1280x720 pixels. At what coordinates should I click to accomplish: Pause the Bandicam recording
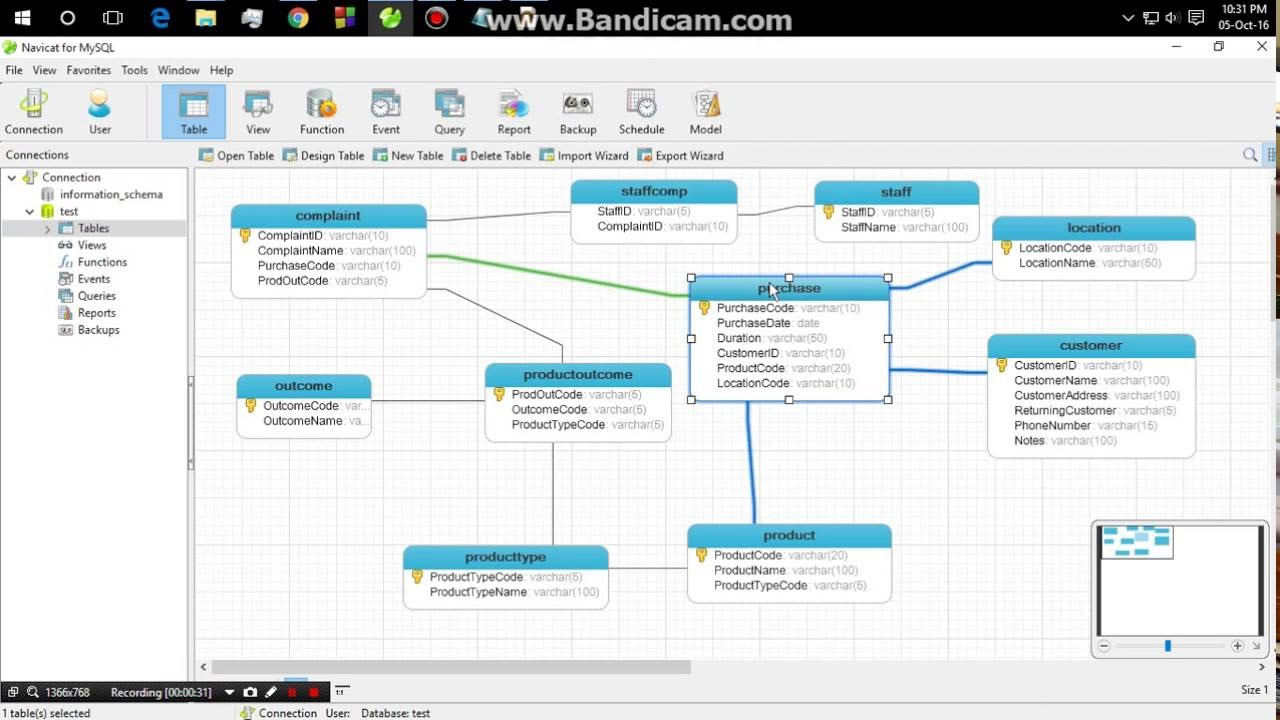(293, 692)
